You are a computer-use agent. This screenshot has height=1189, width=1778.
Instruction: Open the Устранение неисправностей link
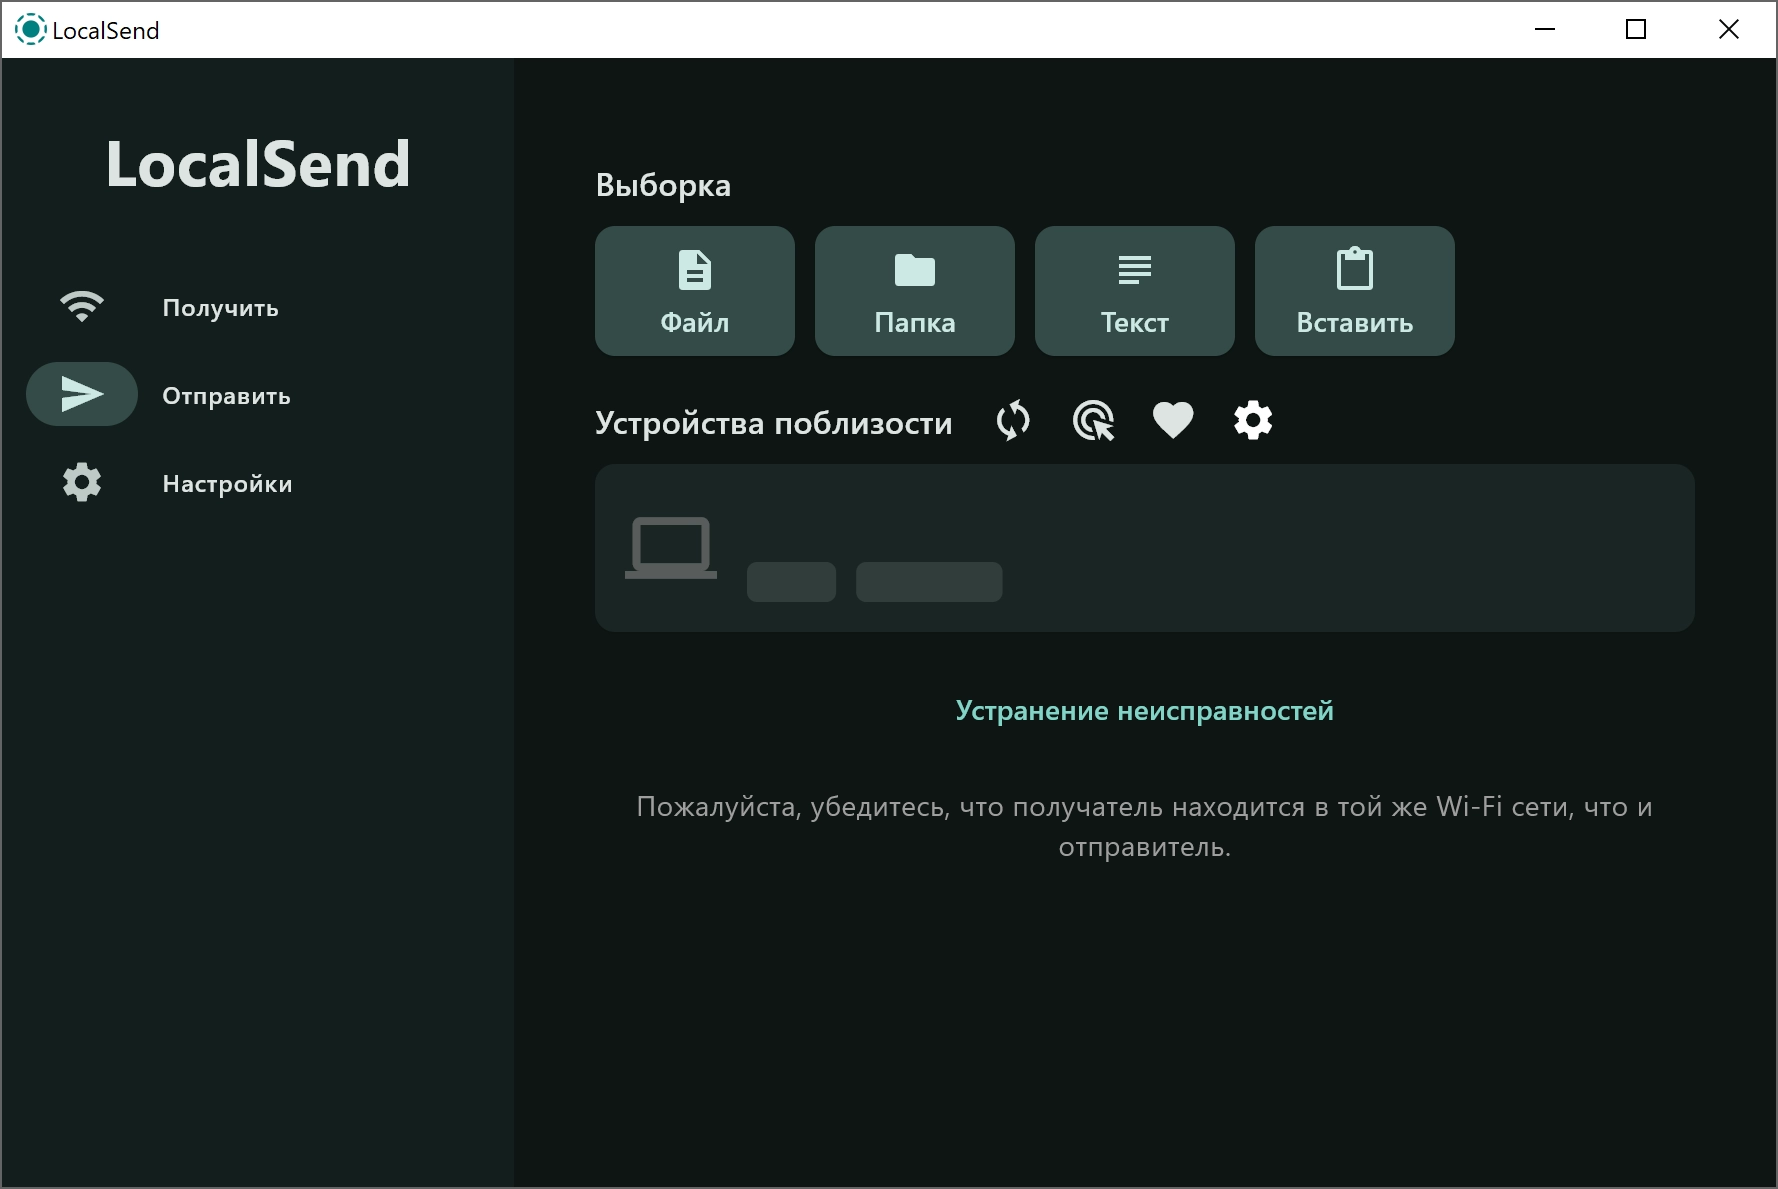[x=1144, y=711]
